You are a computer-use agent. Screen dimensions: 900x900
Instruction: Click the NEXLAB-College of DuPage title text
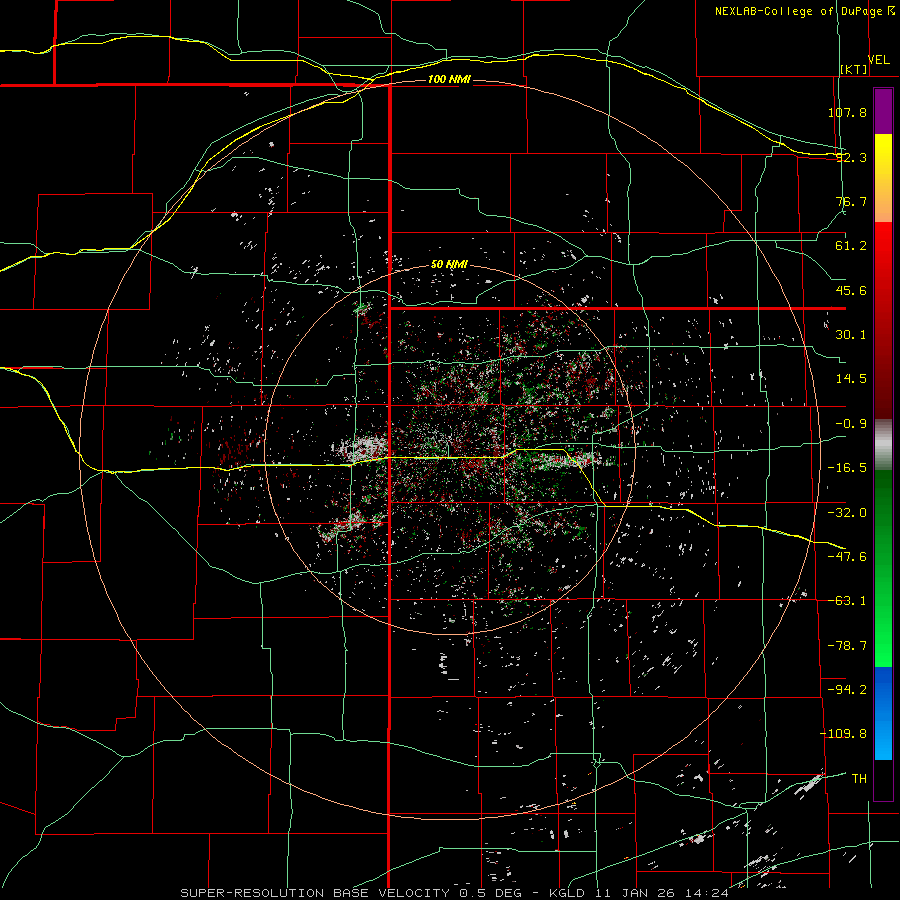coord(799,11)
